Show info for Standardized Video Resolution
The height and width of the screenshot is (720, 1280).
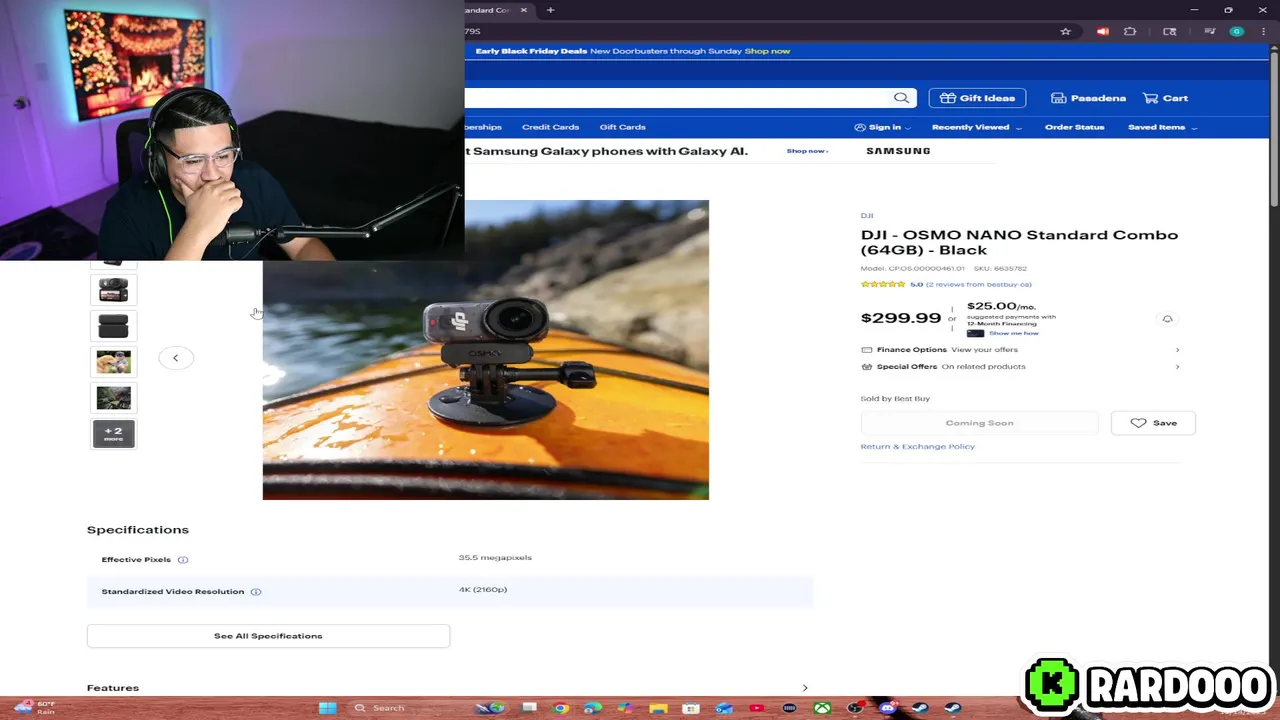(x=256, y=592)
